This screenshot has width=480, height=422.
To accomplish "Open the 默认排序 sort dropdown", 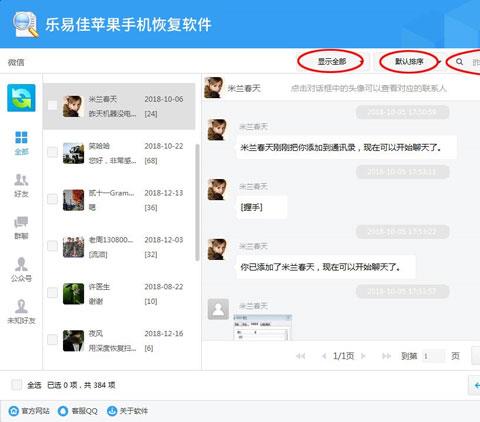I will pos(409,62).
